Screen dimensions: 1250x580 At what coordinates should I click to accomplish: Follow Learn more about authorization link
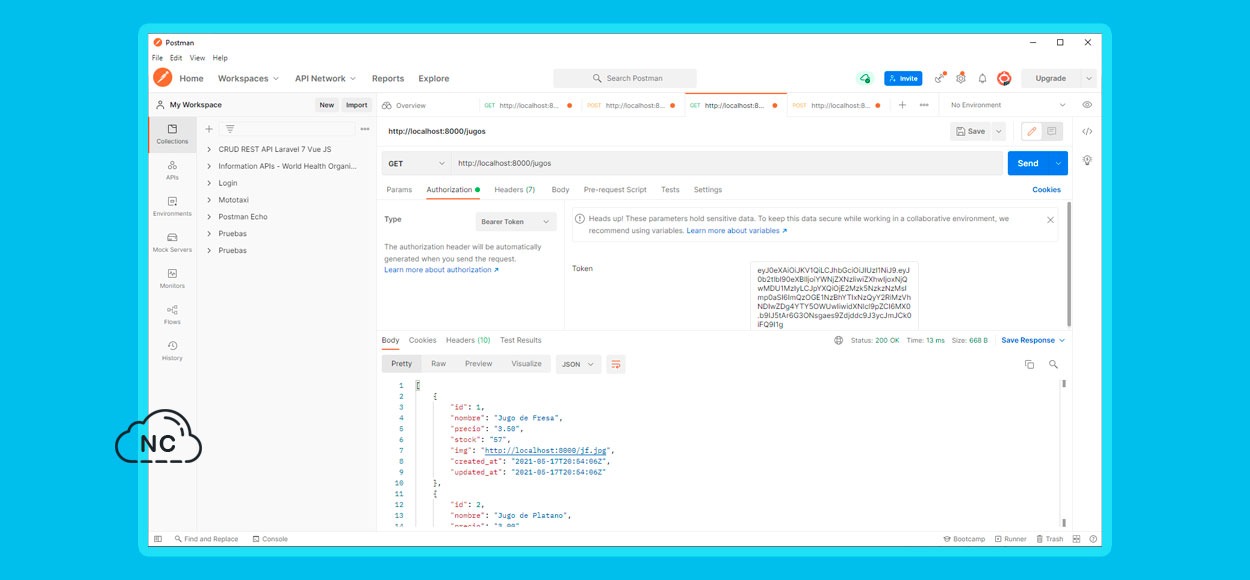point(441,270)
